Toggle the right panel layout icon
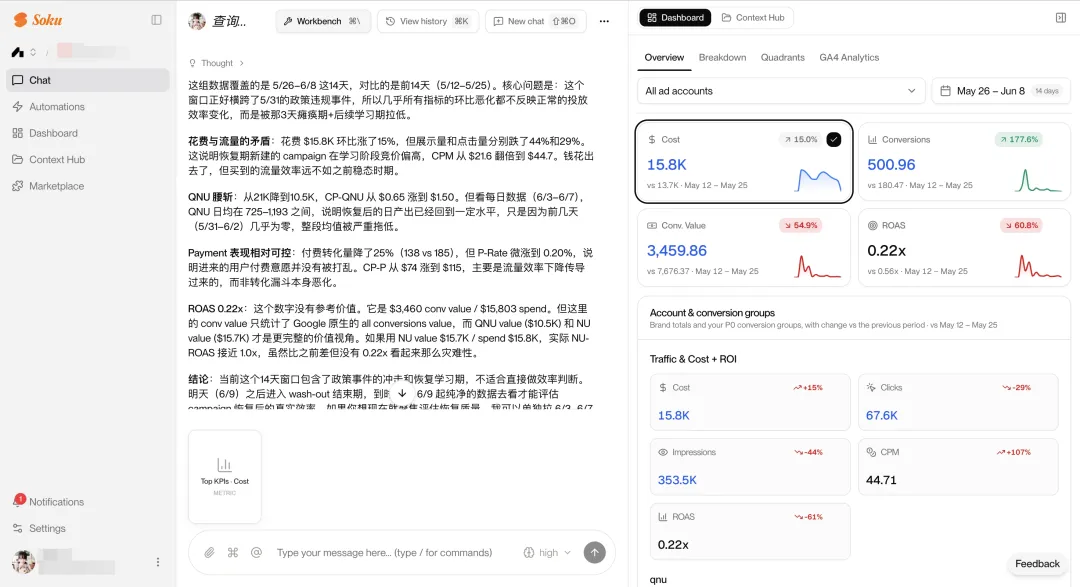This screenshot has width=1080, height=587. click(1061, 18)
